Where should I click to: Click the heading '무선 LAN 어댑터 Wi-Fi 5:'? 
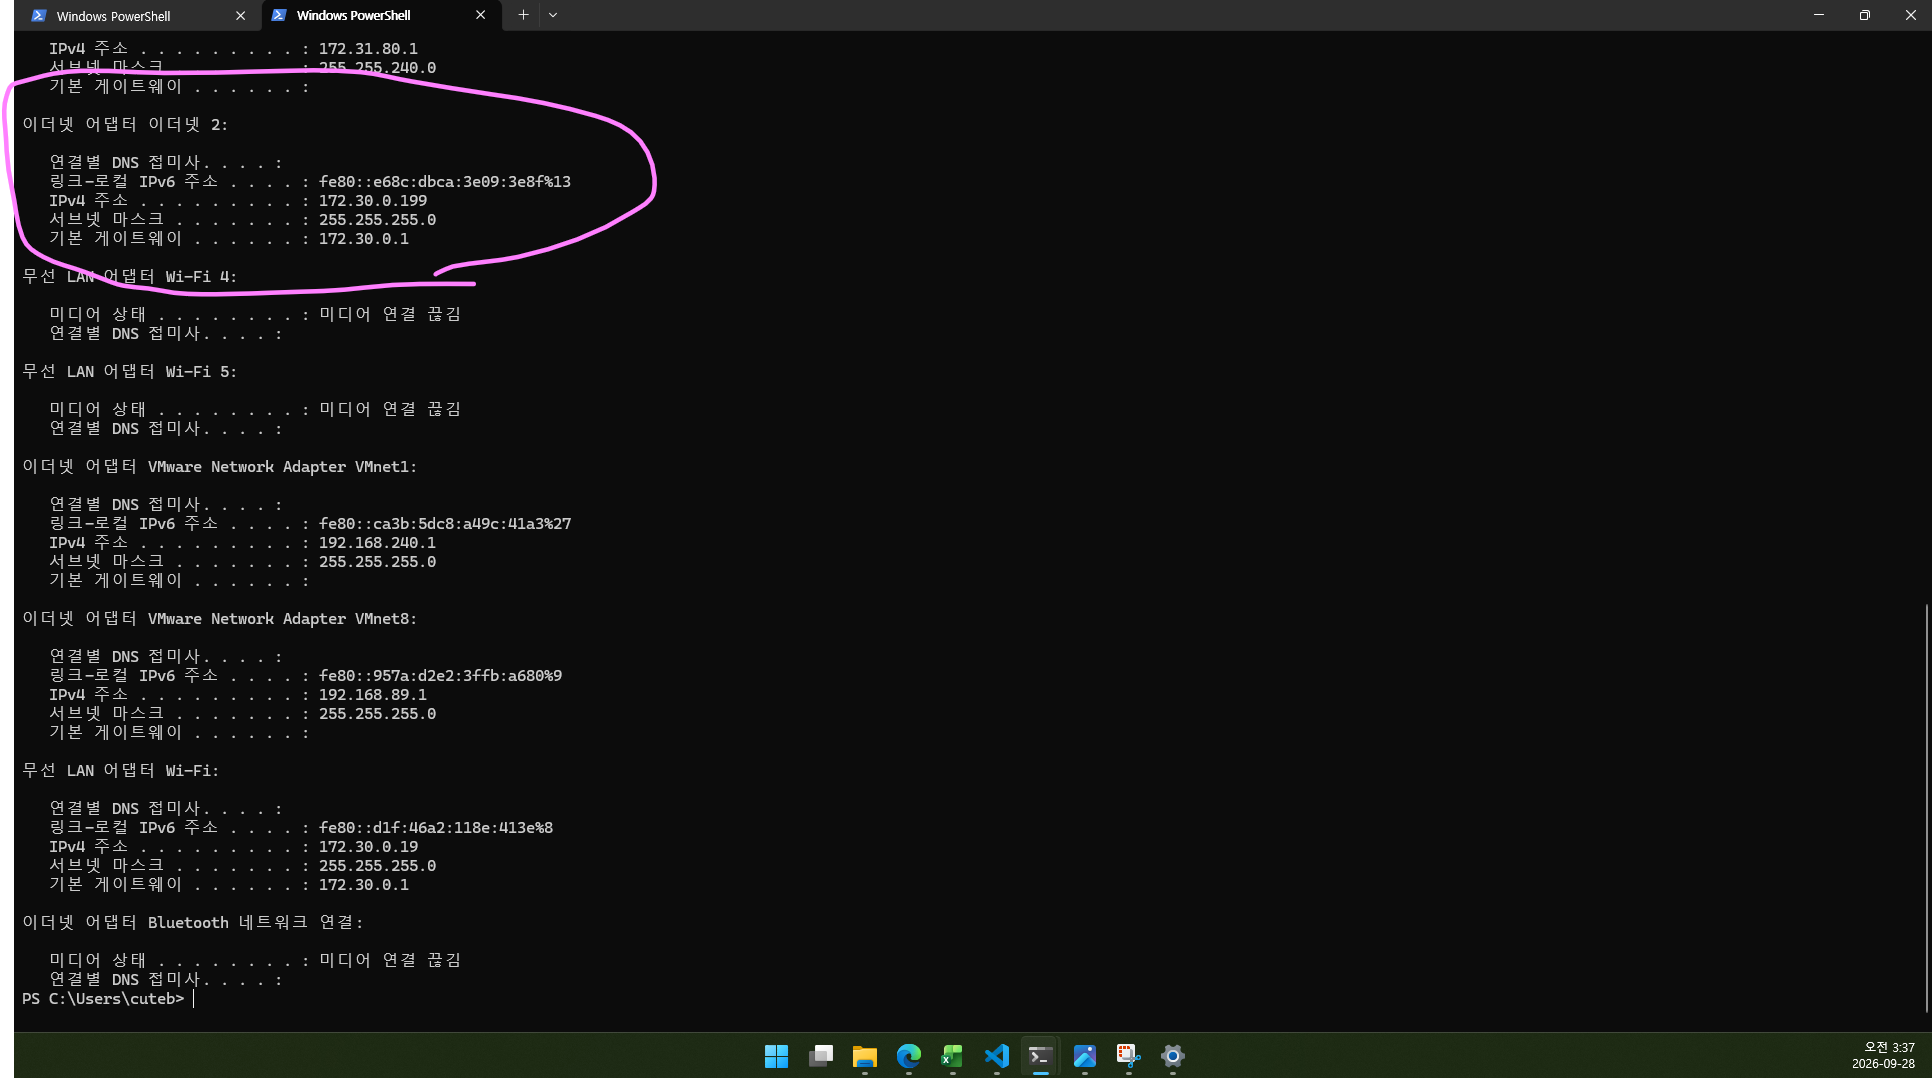pos(129,372)
